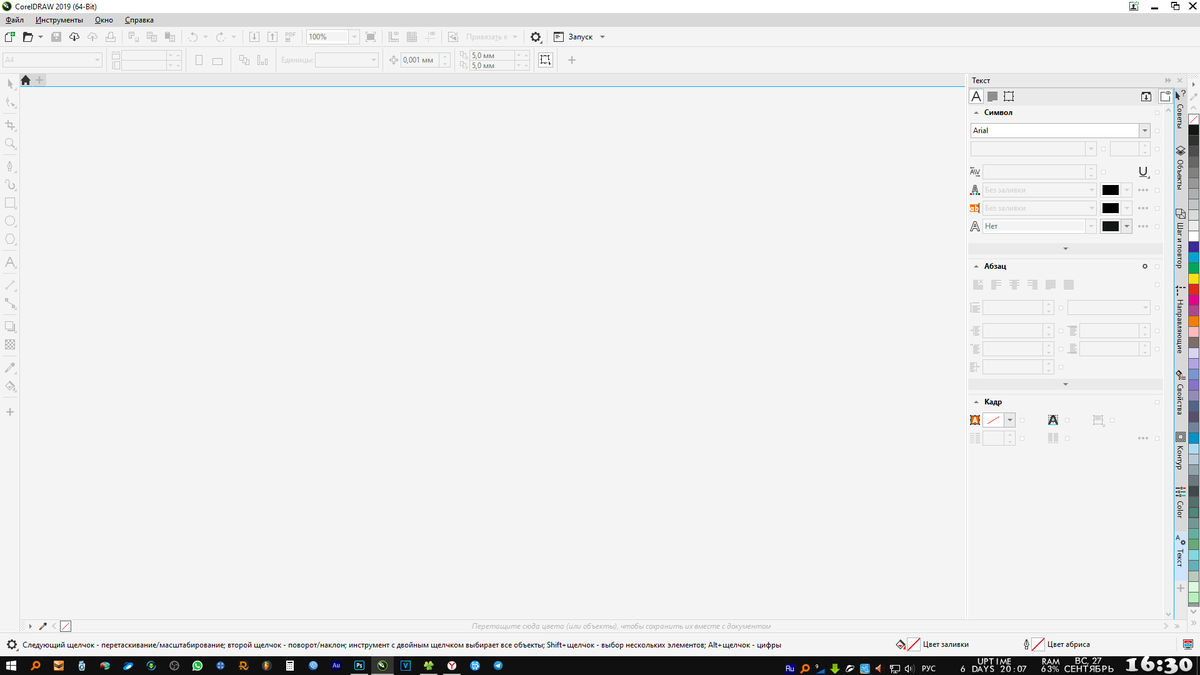
Task: Switch to the Советы docker tab
Action: (x=1180, y=111)
